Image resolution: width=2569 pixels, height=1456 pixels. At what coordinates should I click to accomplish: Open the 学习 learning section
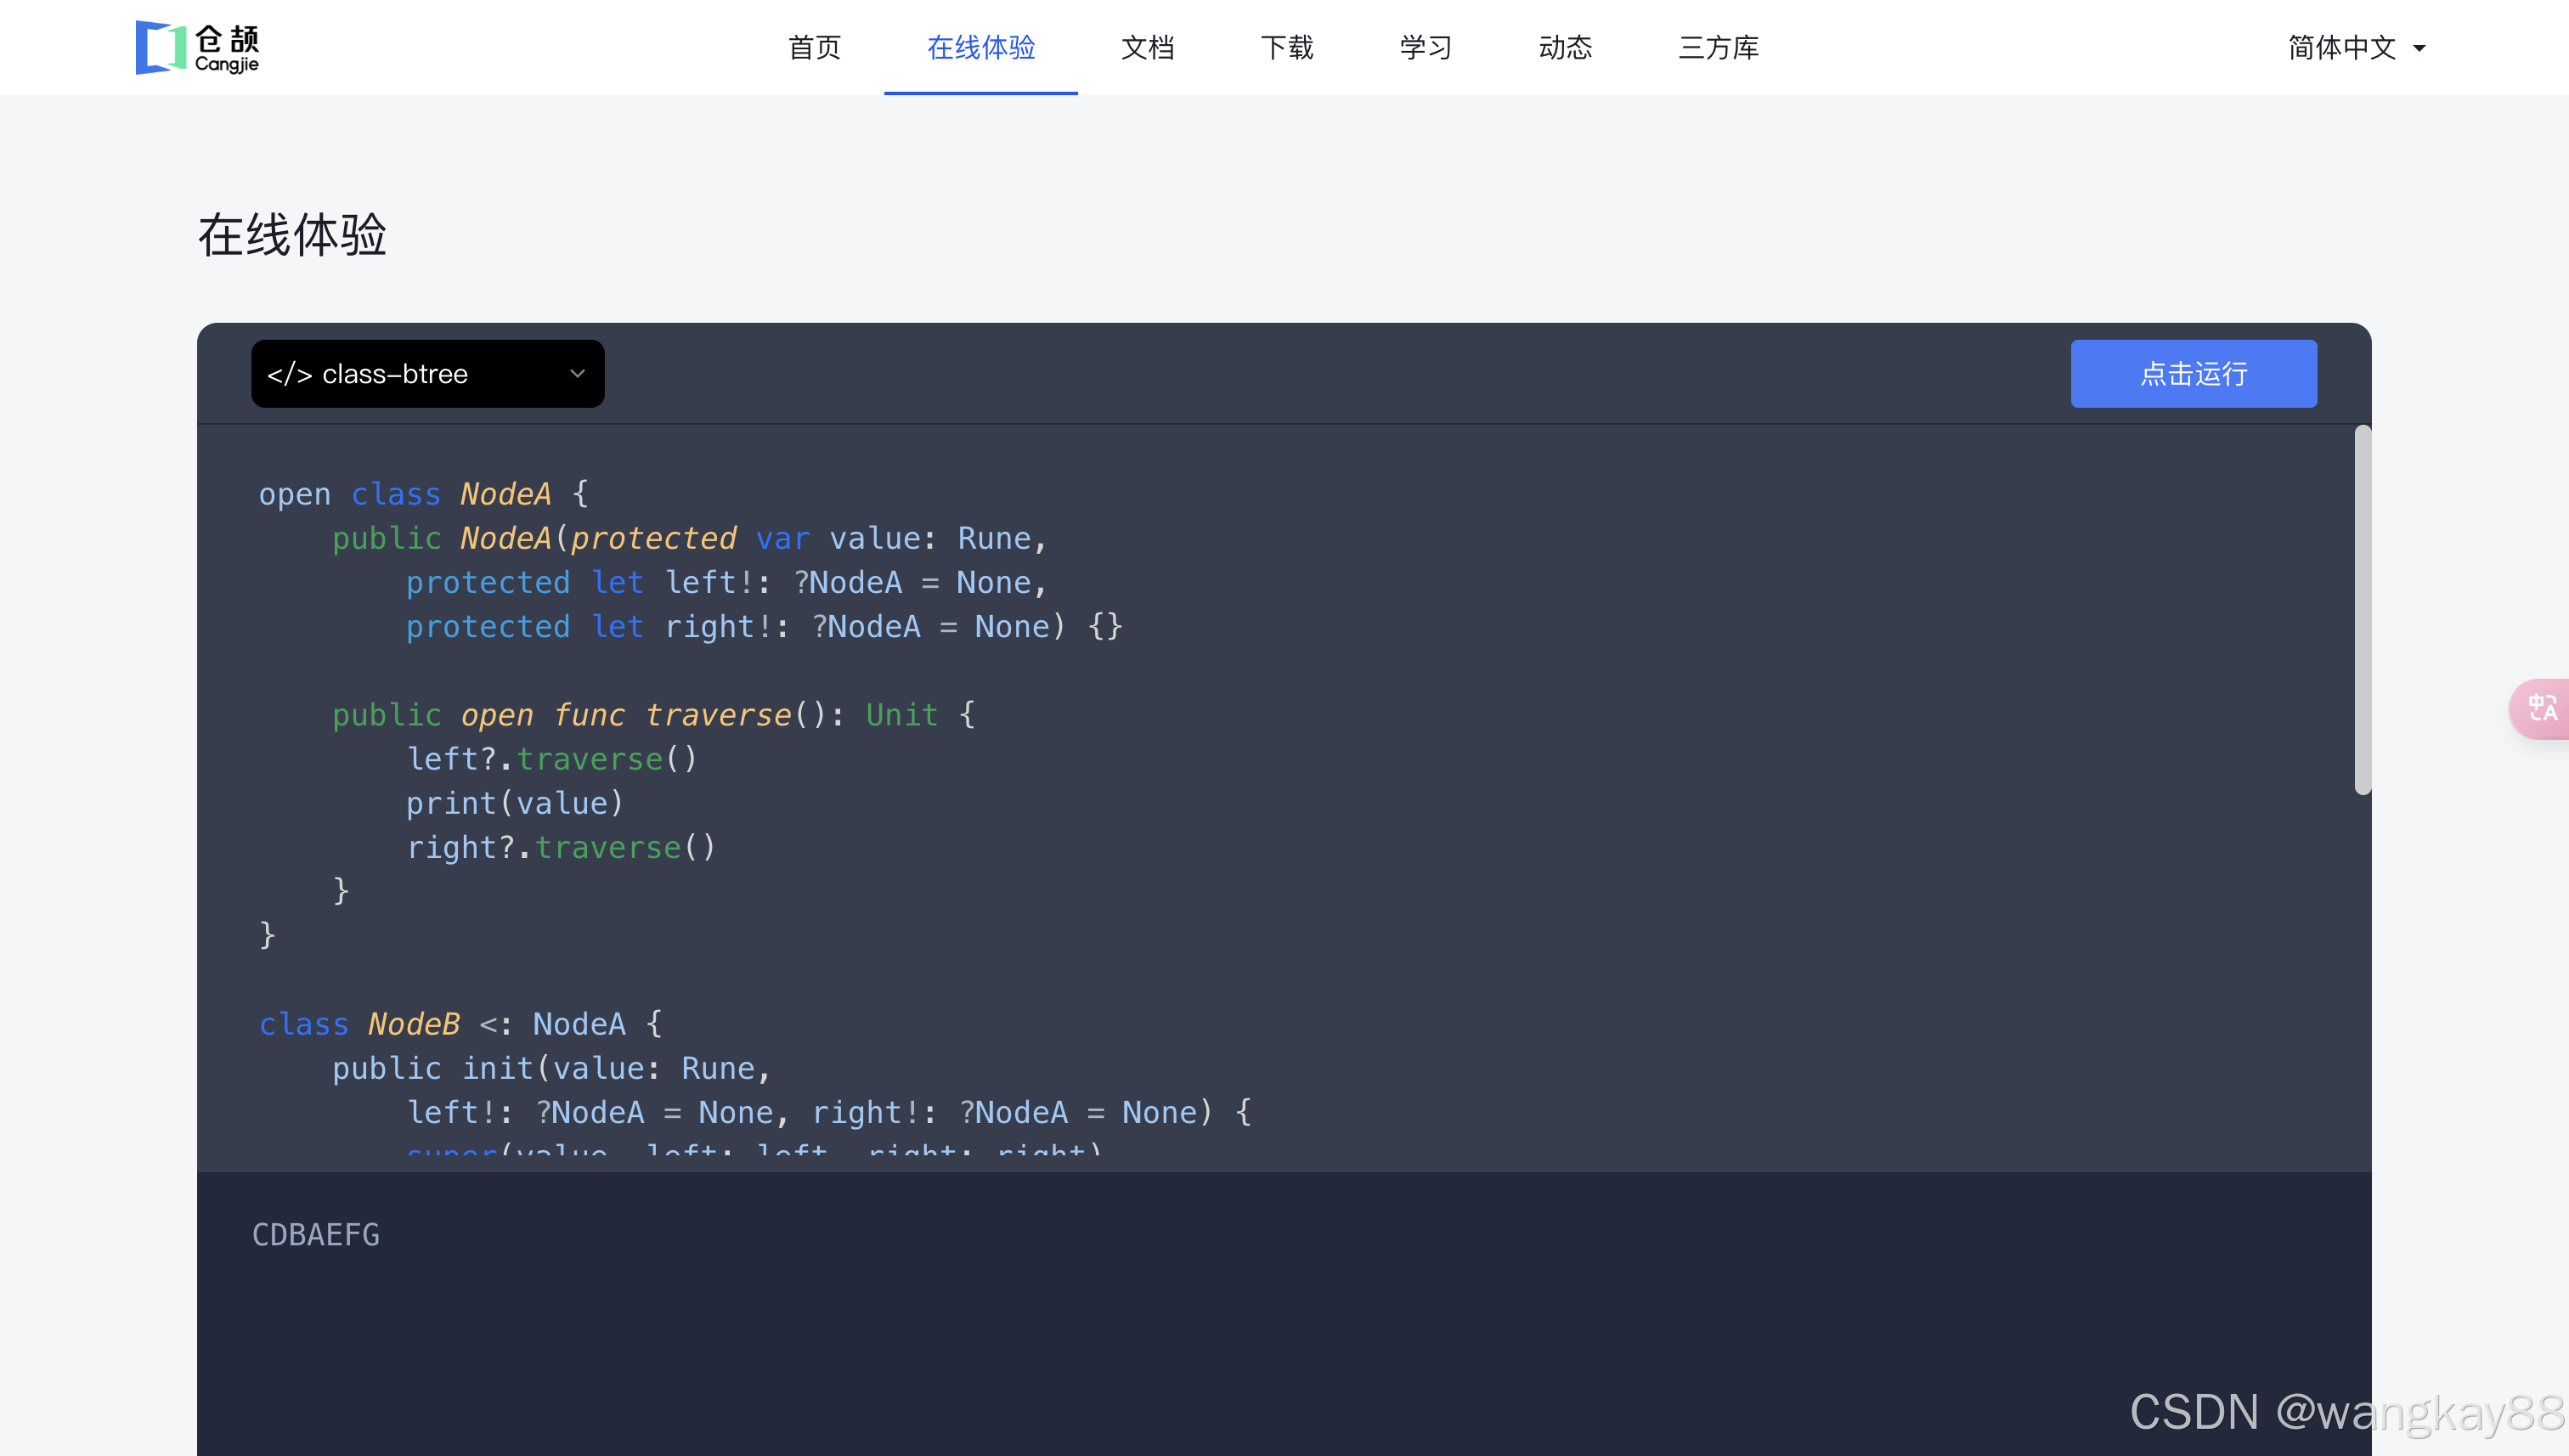coord(1425,47)
